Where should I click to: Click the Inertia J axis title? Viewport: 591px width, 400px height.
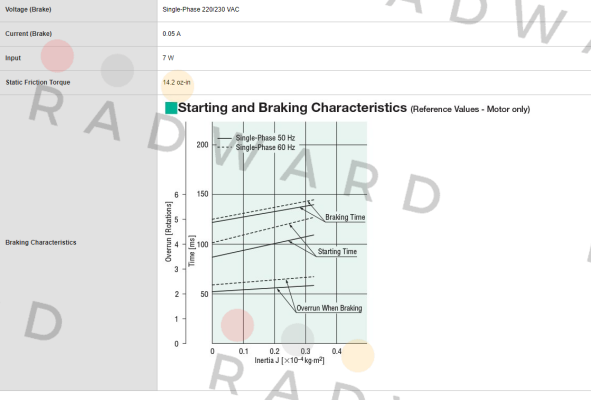pyautogui.click(x=289, y=360)
